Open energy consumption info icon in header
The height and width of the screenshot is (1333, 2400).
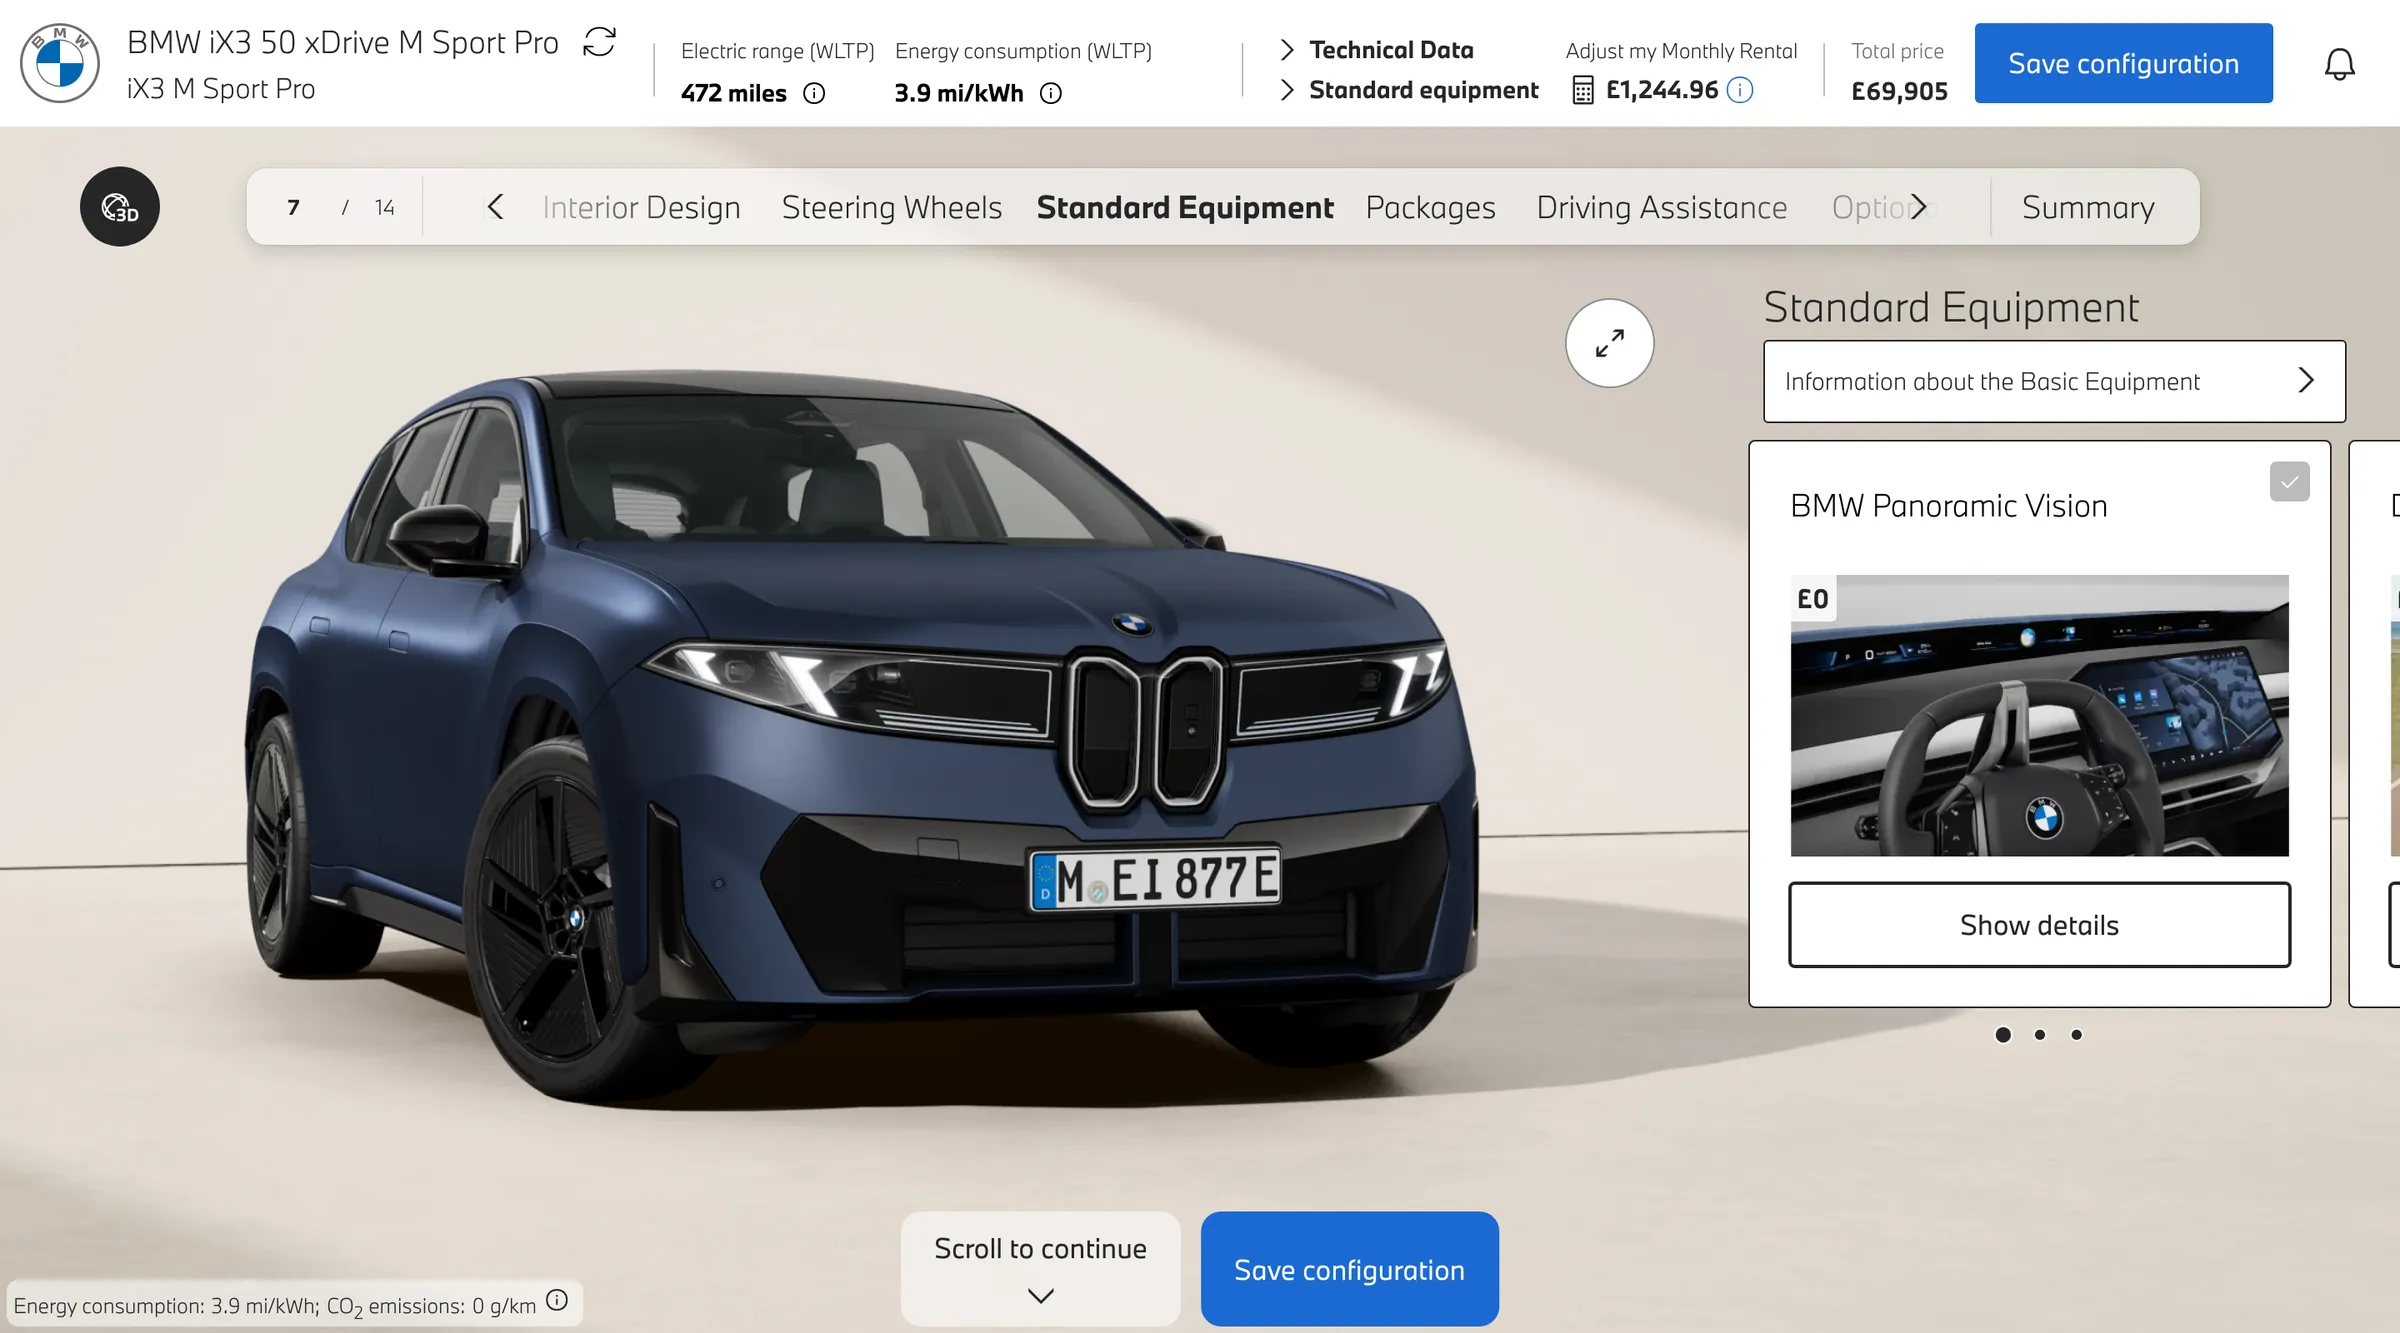(x=1050, y=93)
